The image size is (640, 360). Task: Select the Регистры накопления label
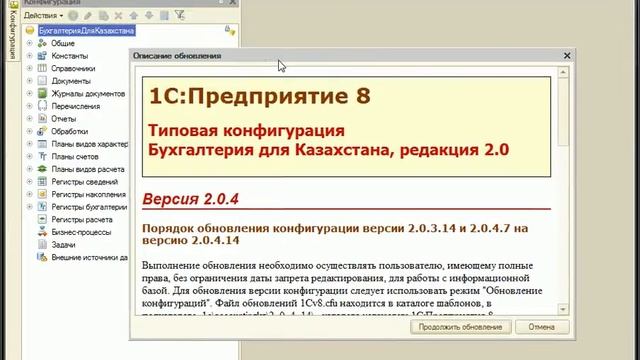tap(89, 194)
